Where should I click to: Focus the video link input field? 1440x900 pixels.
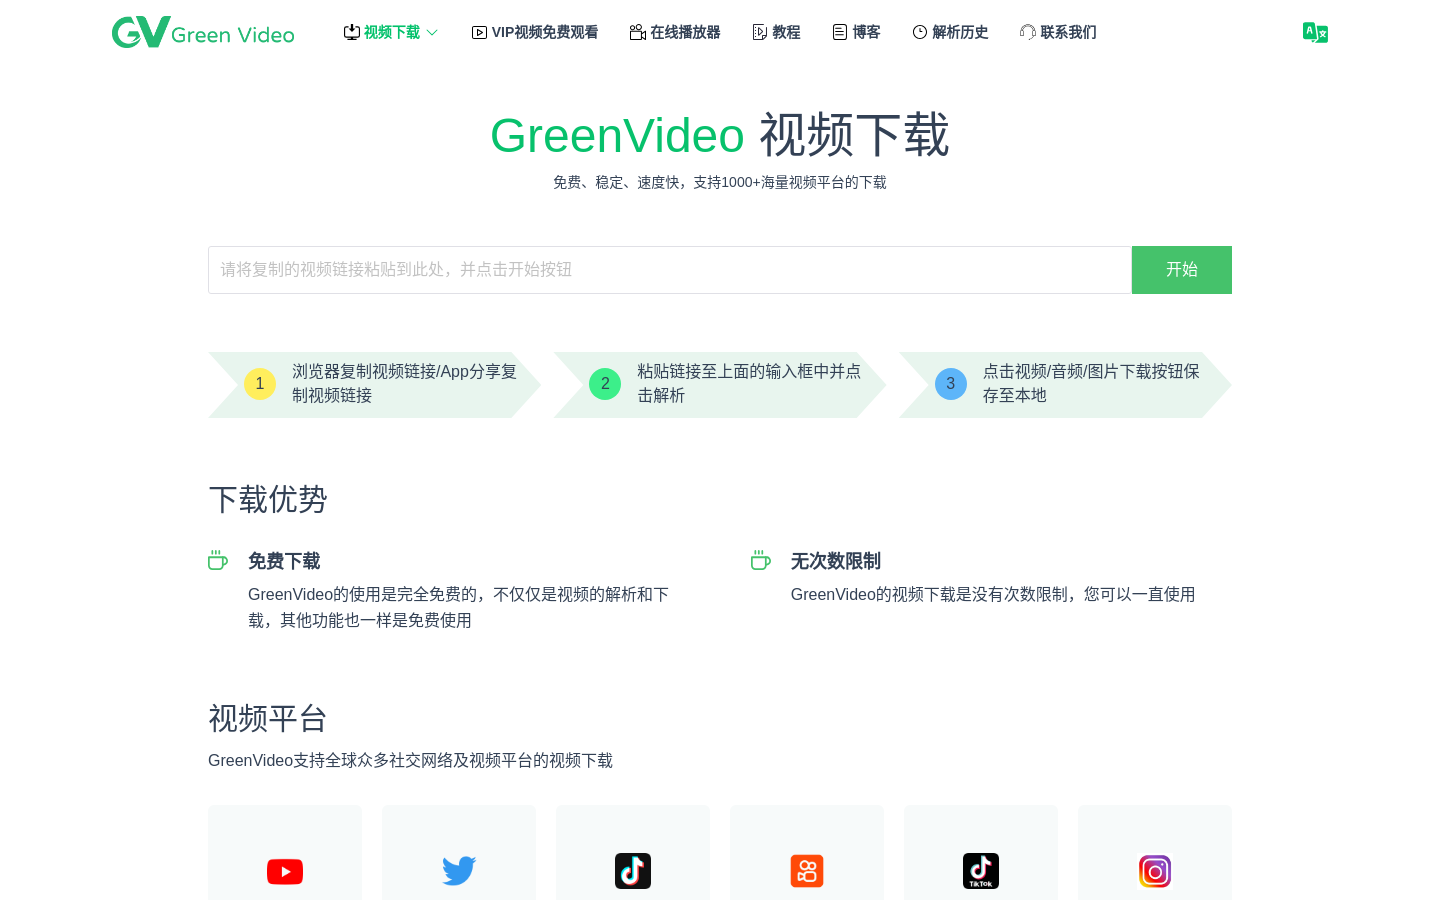[x=670, y=270]
